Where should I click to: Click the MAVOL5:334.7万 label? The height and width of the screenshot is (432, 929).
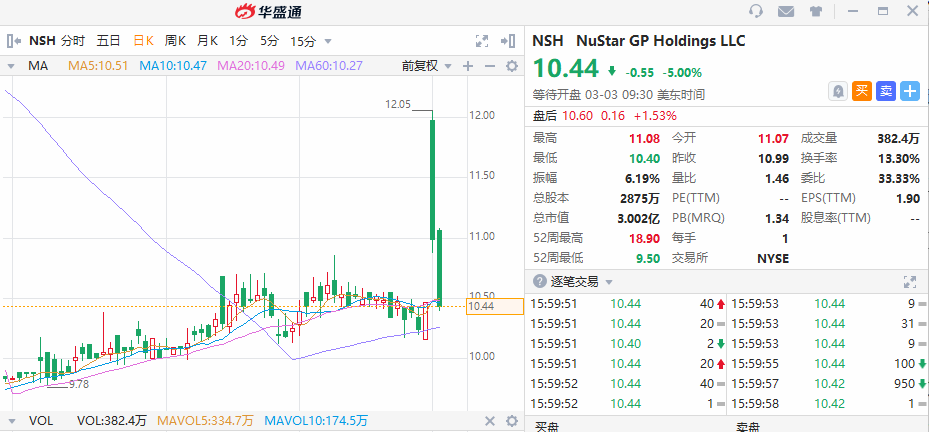[205, 421]
